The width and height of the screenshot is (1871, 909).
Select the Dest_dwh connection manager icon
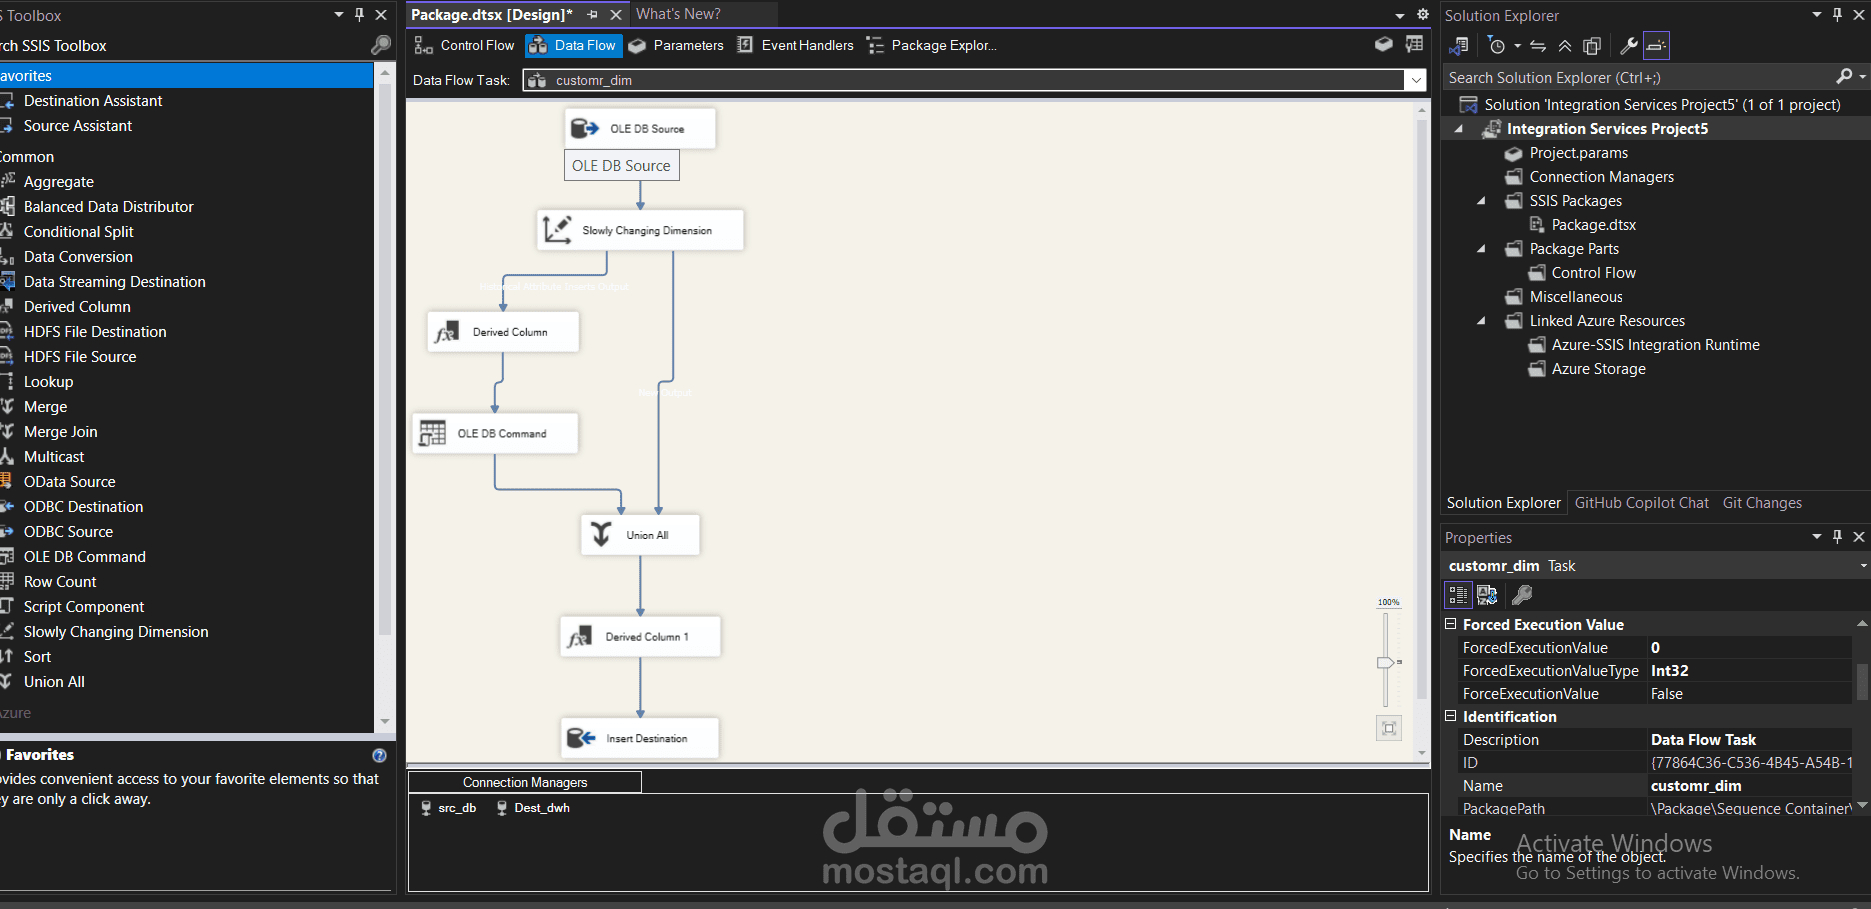502,808
